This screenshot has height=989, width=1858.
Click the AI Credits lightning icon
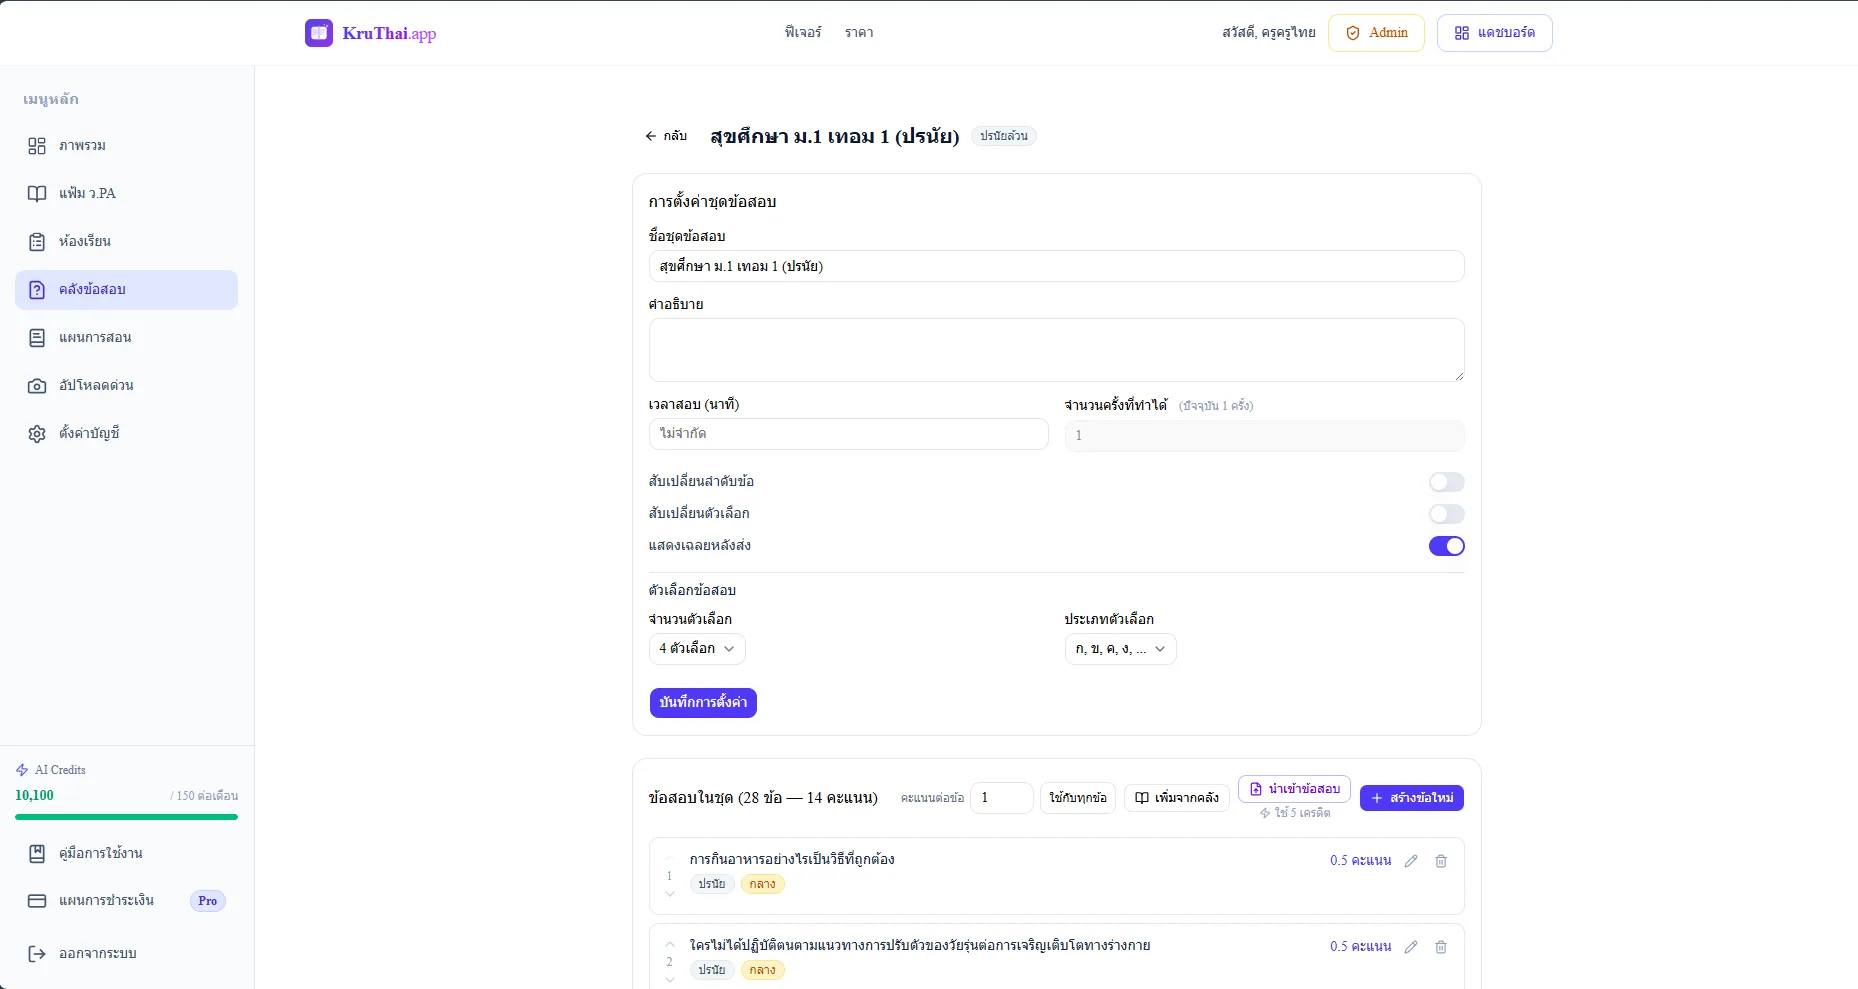point(22,770)
